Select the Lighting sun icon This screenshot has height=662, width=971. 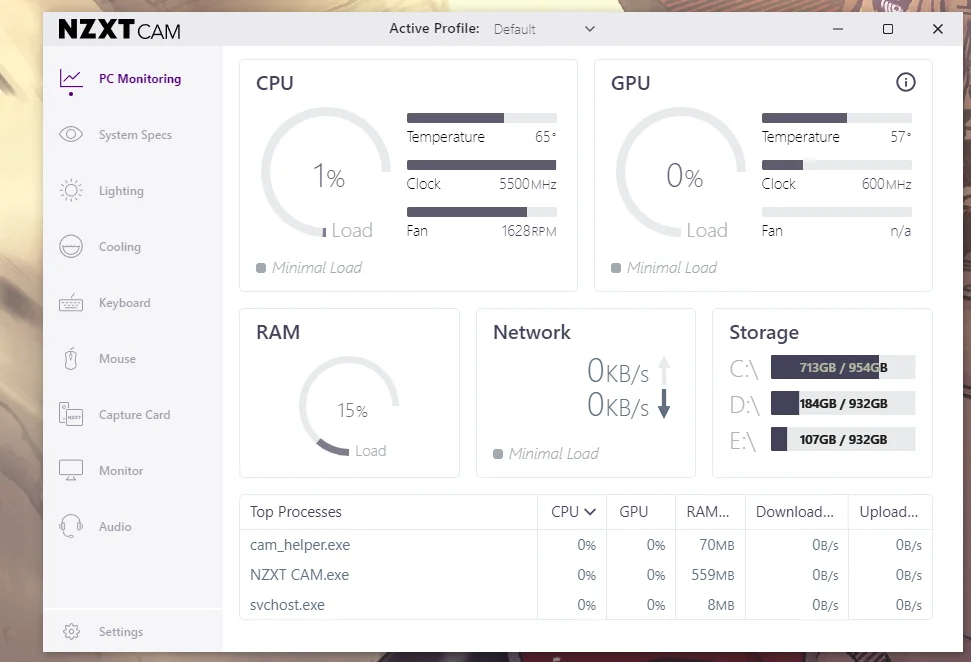(x=71, y=191)
